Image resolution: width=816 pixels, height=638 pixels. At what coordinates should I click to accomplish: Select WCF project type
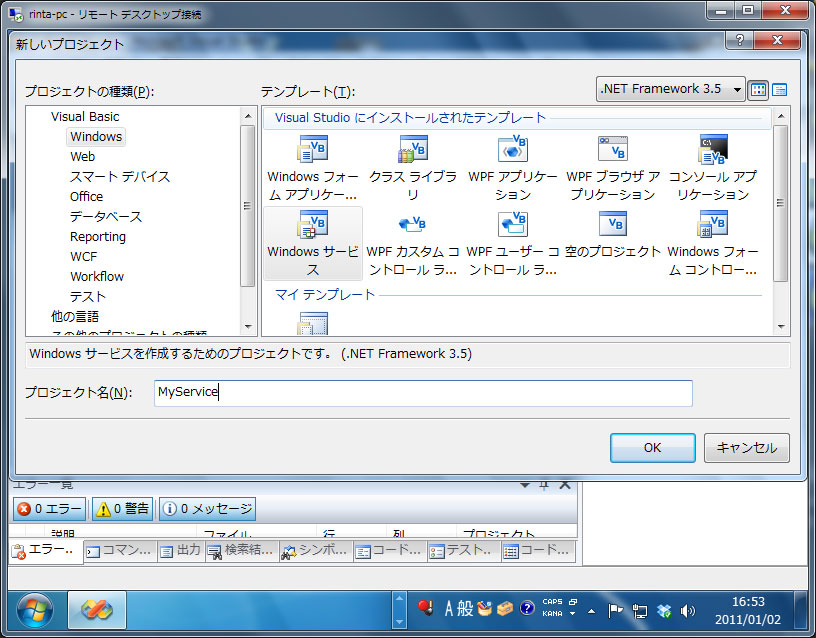pyautogui.click(x=83, y=257)
